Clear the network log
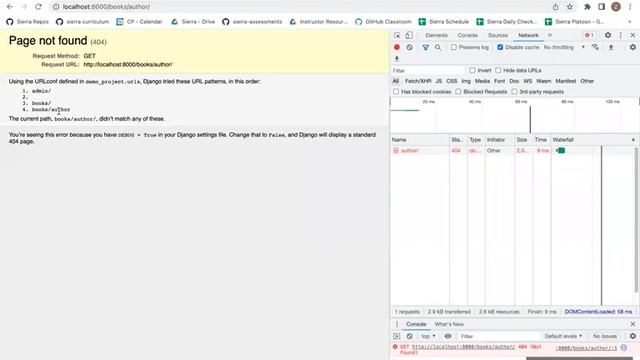Viewport: 640px width, 360px height. point(409,47)
